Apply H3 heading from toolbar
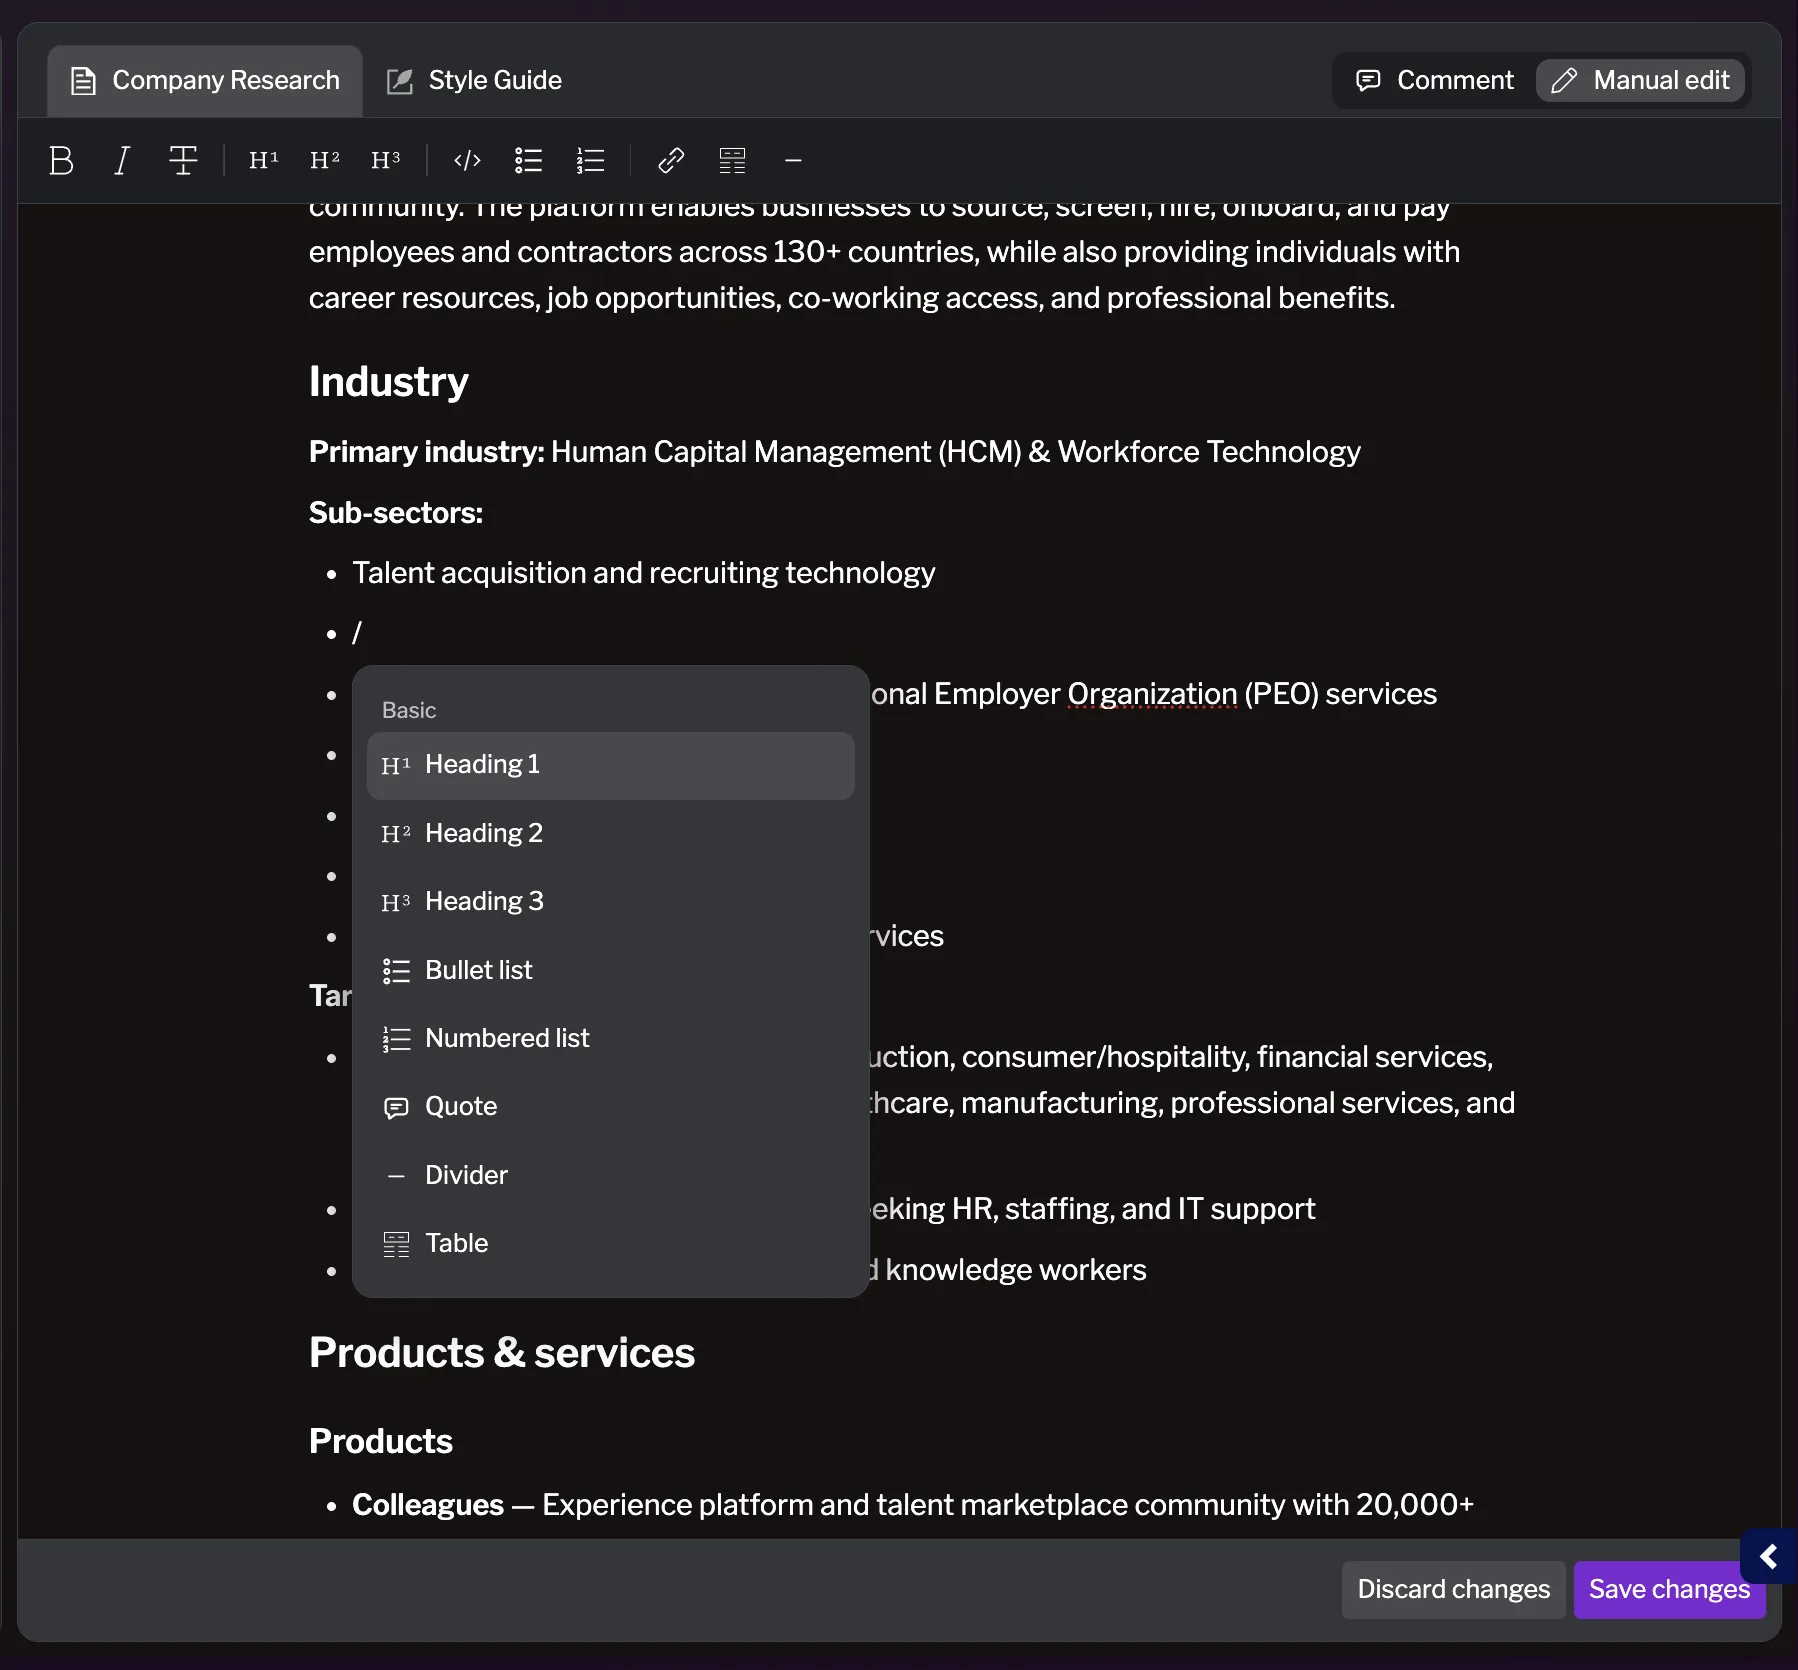 [386, 160]
